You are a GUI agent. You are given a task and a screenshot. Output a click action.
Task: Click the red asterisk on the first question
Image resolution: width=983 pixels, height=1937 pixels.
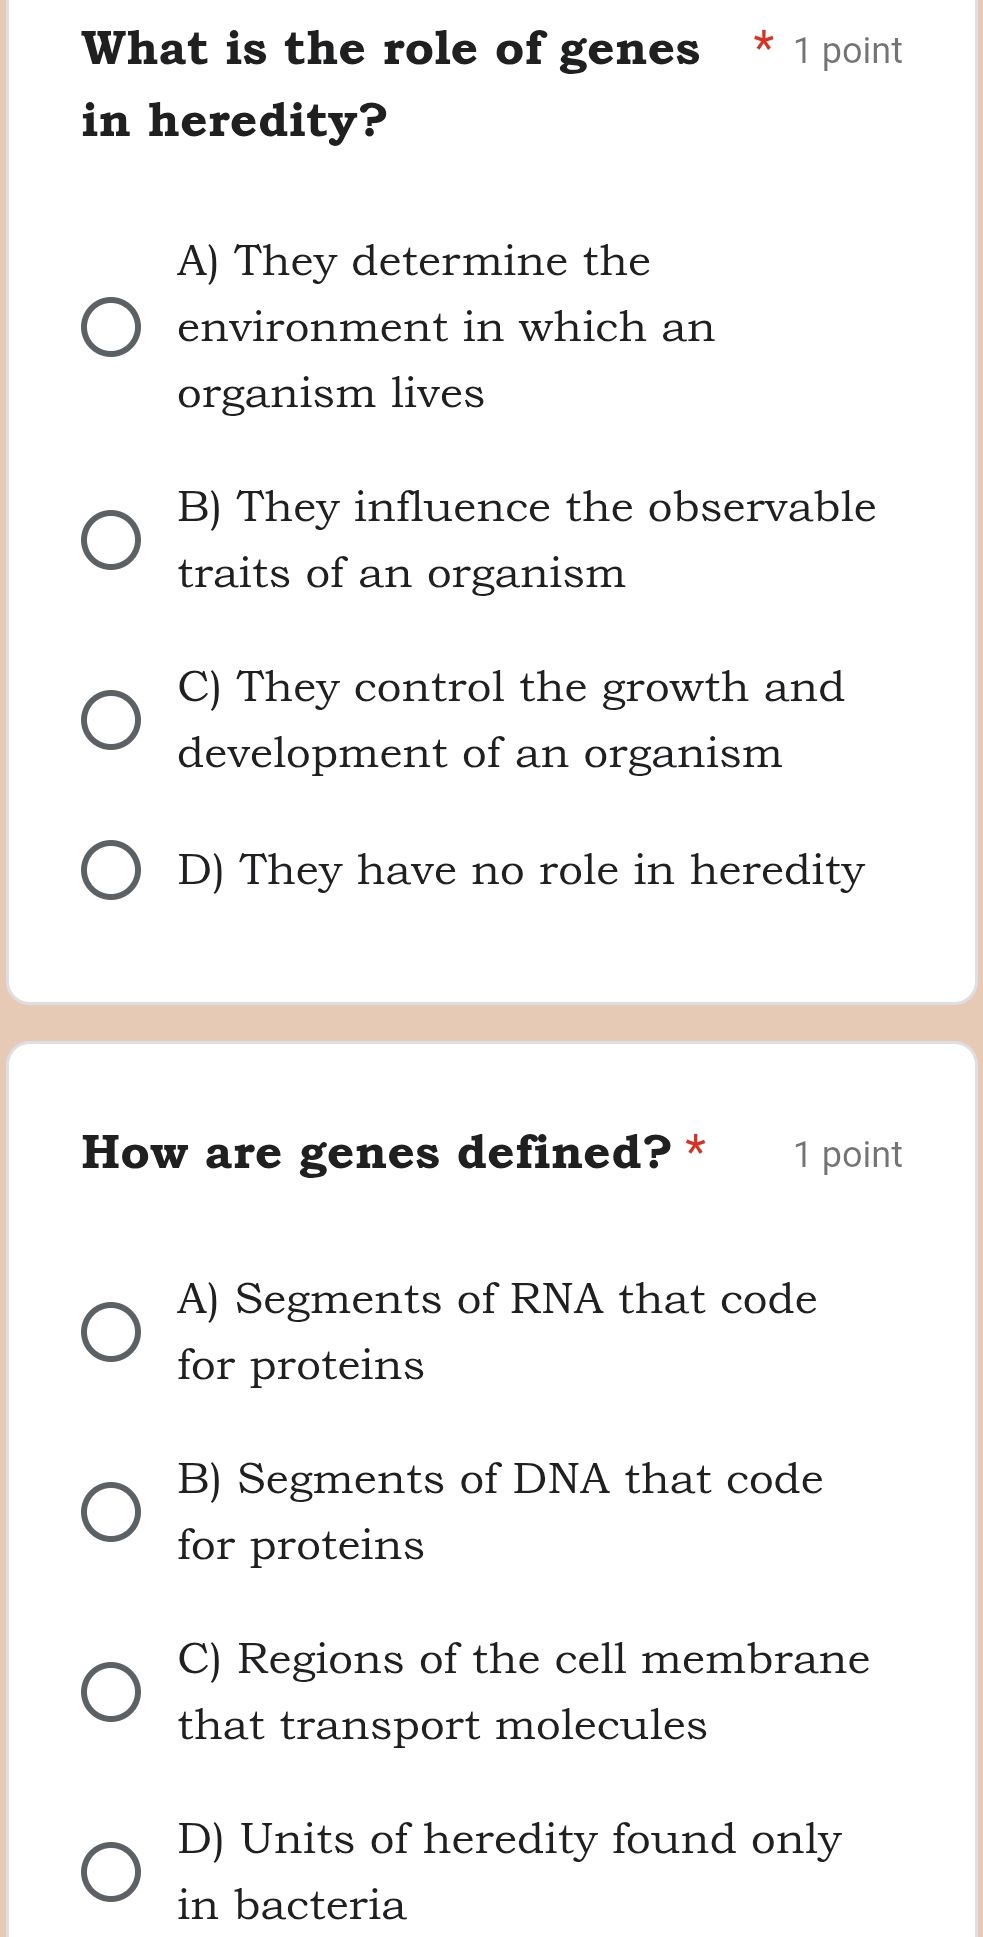763,44
